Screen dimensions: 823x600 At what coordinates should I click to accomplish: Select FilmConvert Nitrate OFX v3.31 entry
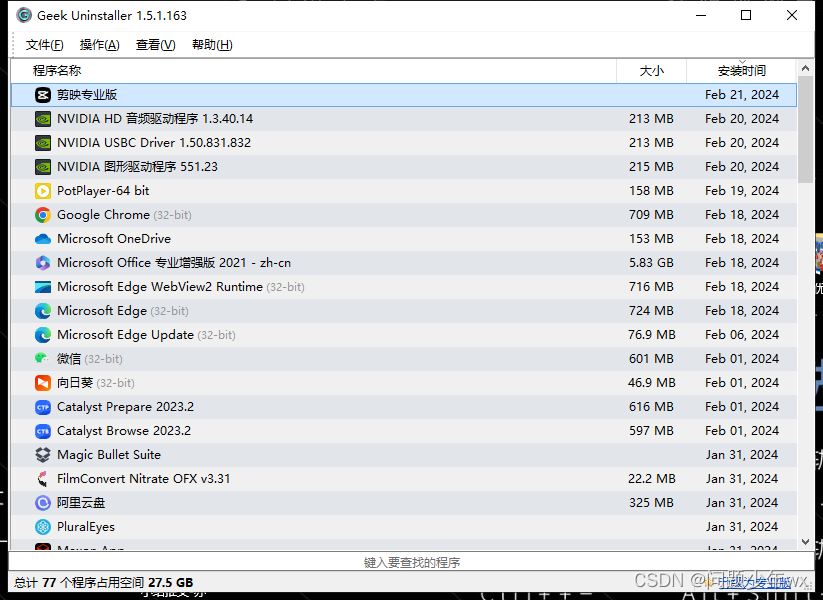tap(143, 479)
